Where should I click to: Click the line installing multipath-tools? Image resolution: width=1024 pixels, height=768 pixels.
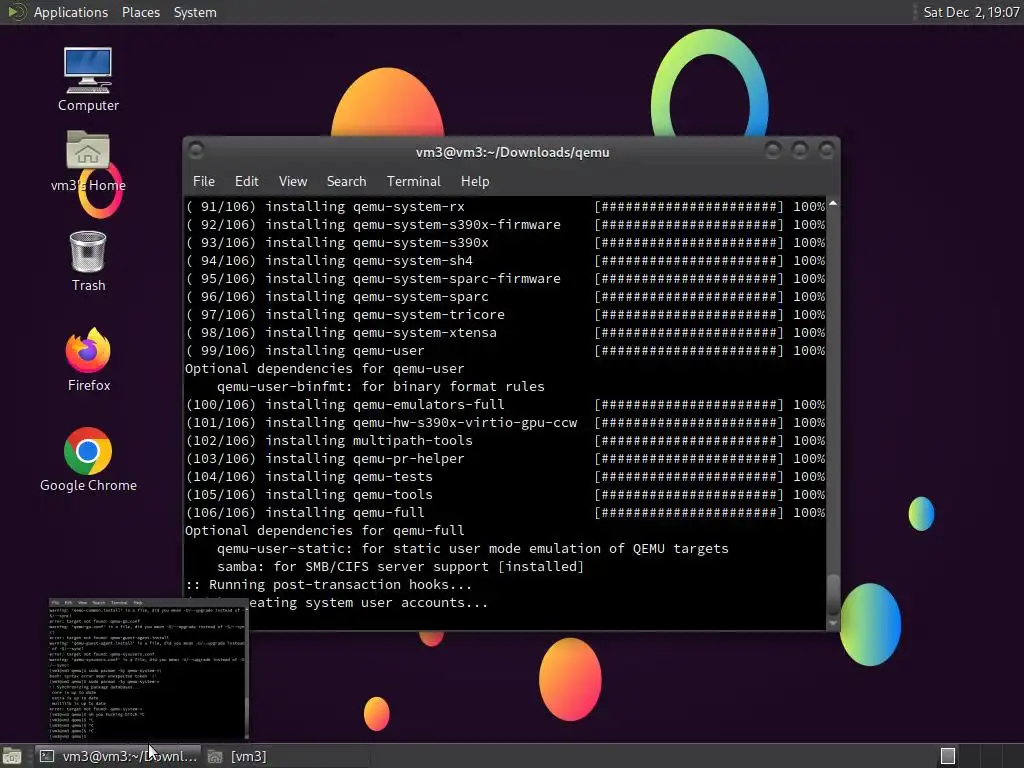tap(505, 441)
